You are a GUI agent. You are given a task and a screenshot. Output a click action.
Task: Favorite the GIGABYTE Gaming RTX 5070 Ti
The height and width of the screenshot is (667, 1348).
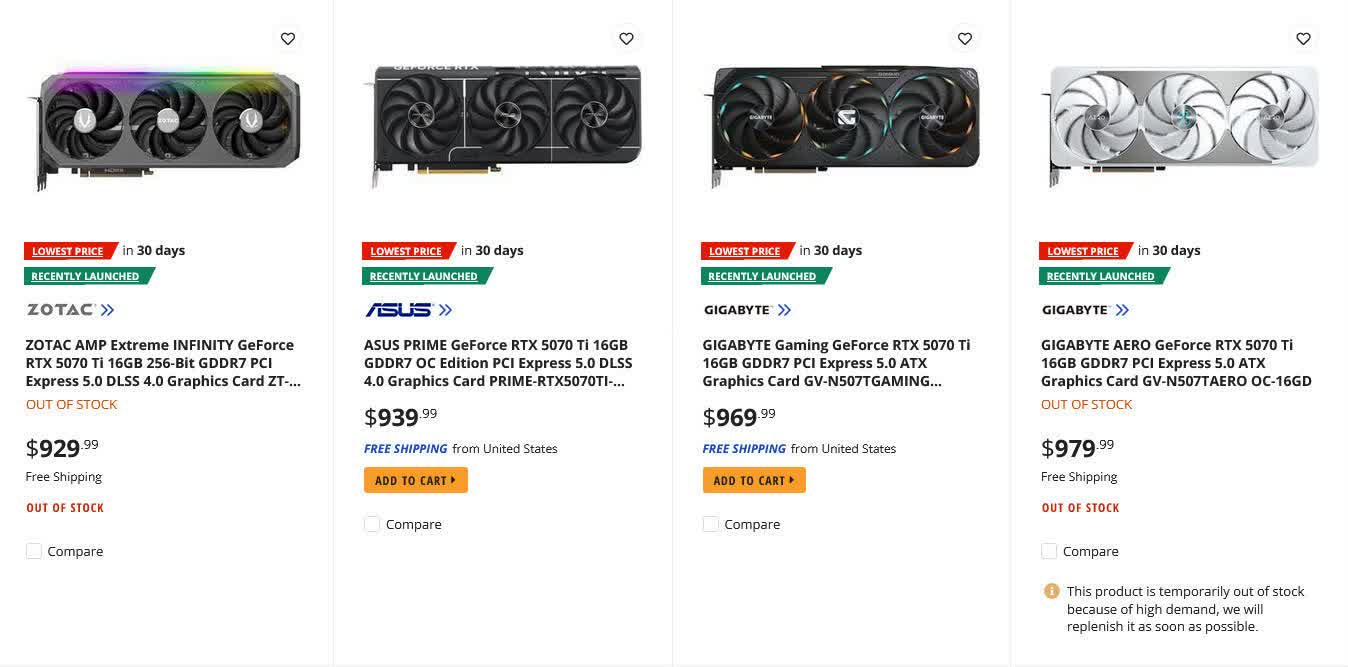click(965, 38)
